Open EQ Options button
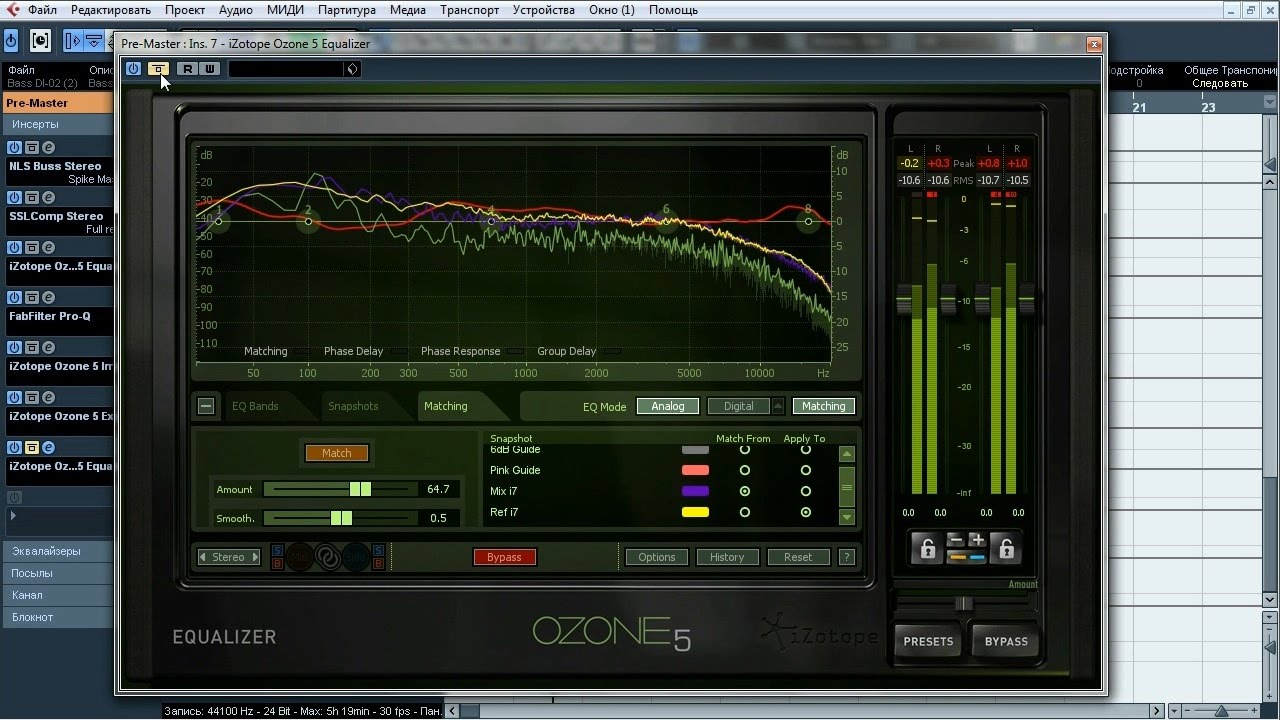1280x720 pixels. pos(657,557)
